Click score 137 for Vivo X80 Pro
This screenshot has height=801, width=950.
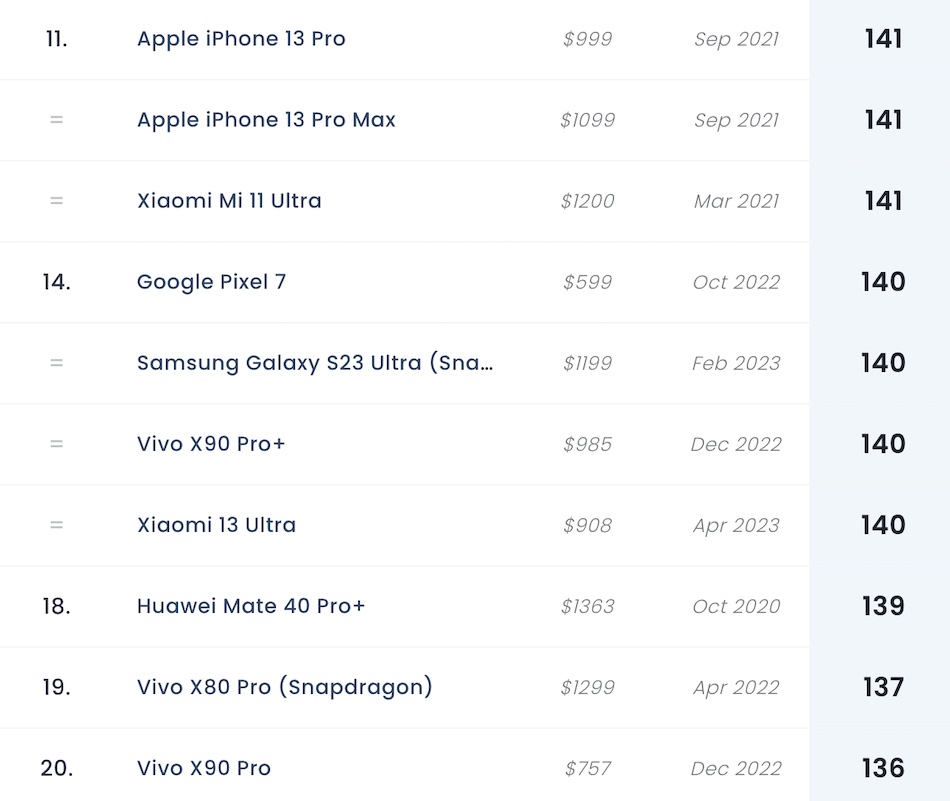[x=883, y=687]
